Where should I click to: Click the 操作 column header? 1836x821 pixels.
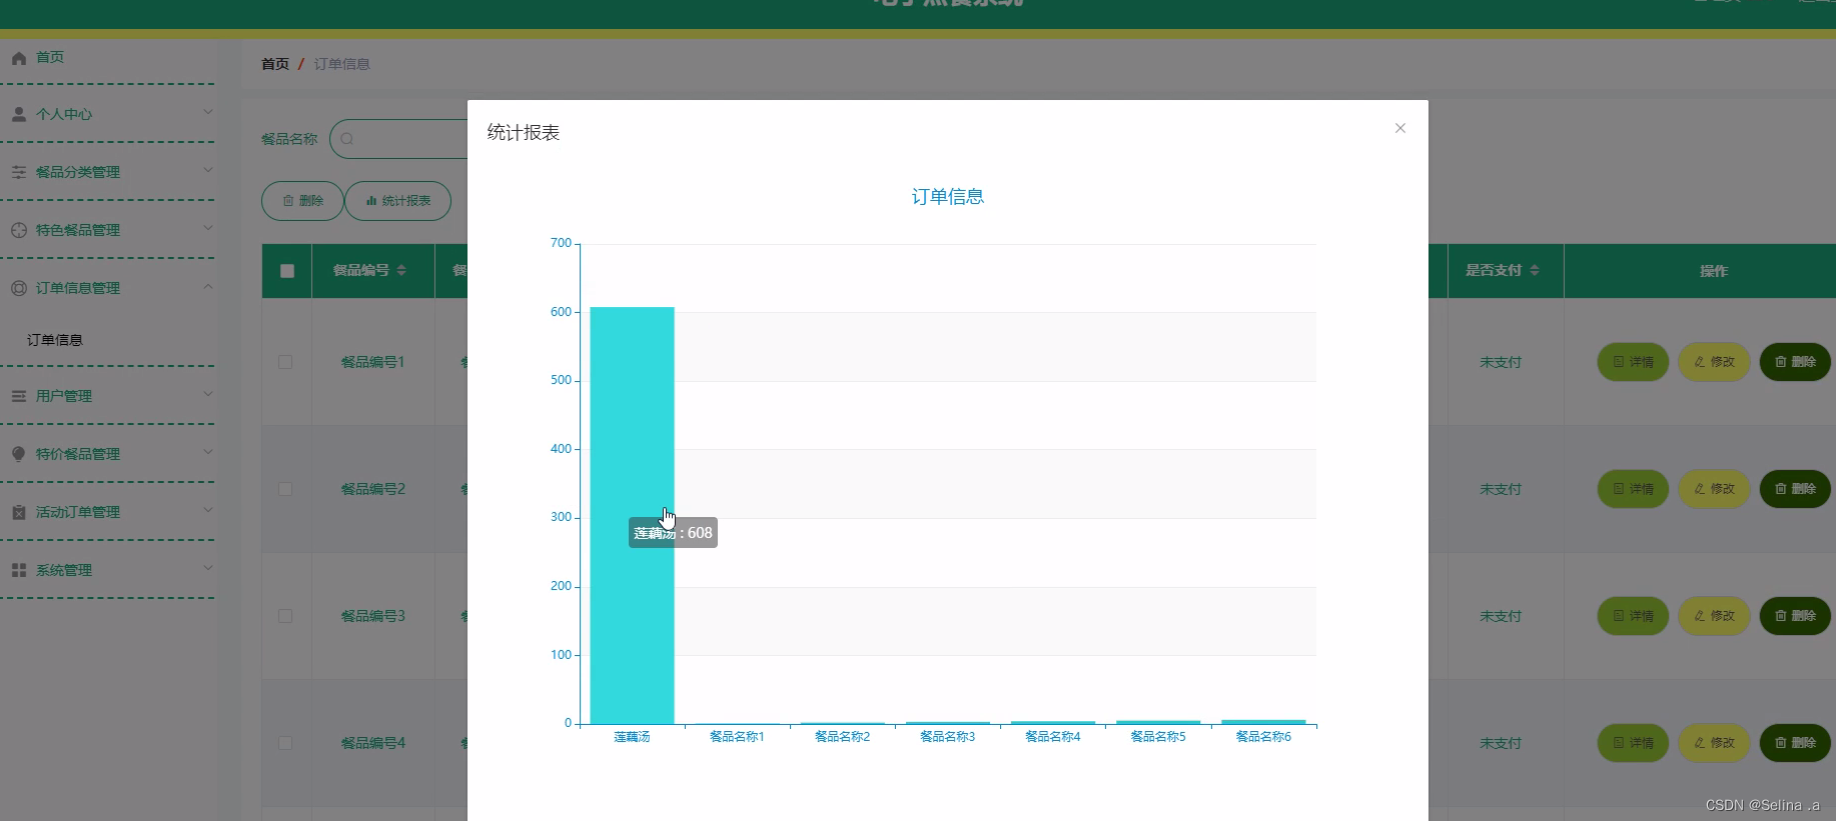coord(1714,271)
